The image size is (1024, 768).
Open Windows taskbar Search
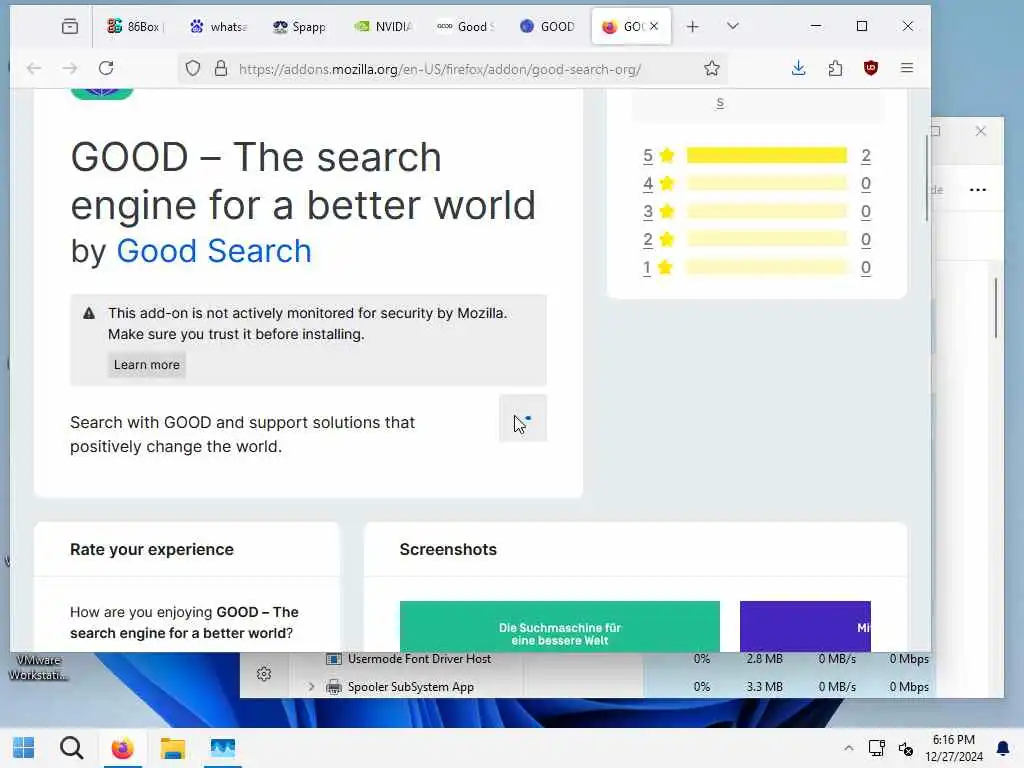72,748
